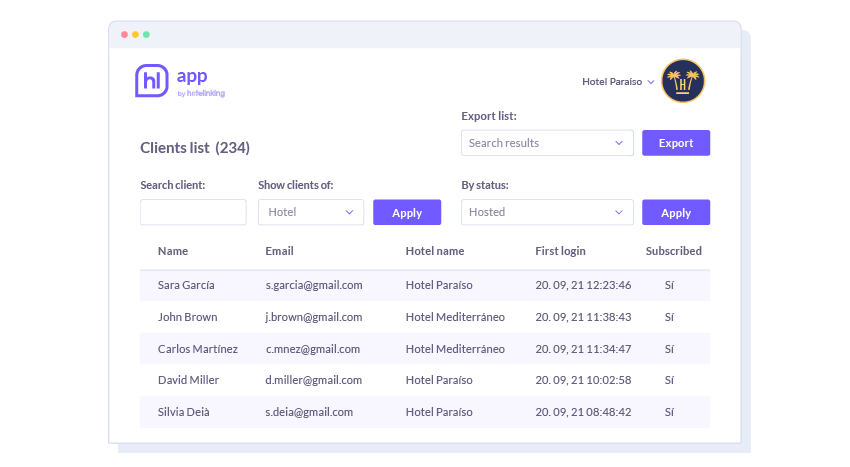The width and height of the screenshot is (850, 467).
Task: Click the yellow window minimize dot
Action: tap(136, 35)
